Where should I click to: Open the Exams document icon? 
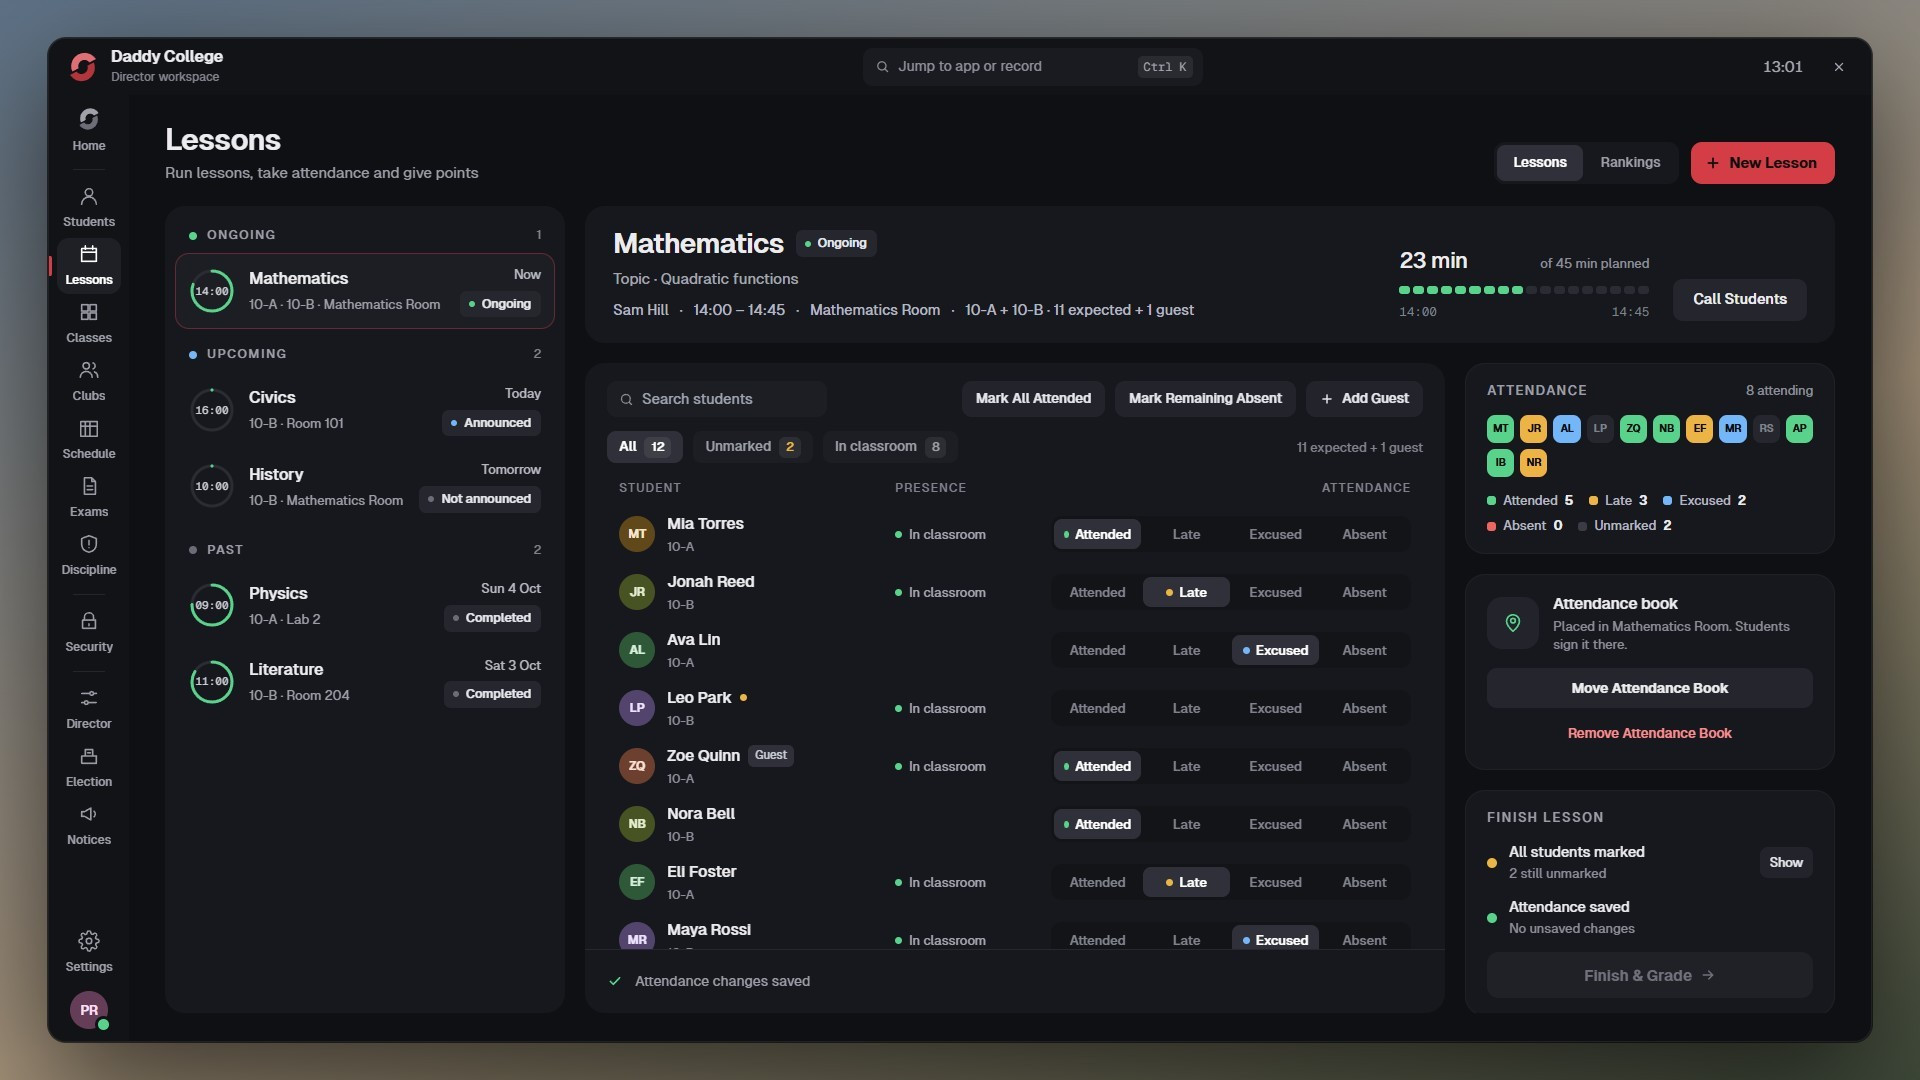tap(88, 487)
